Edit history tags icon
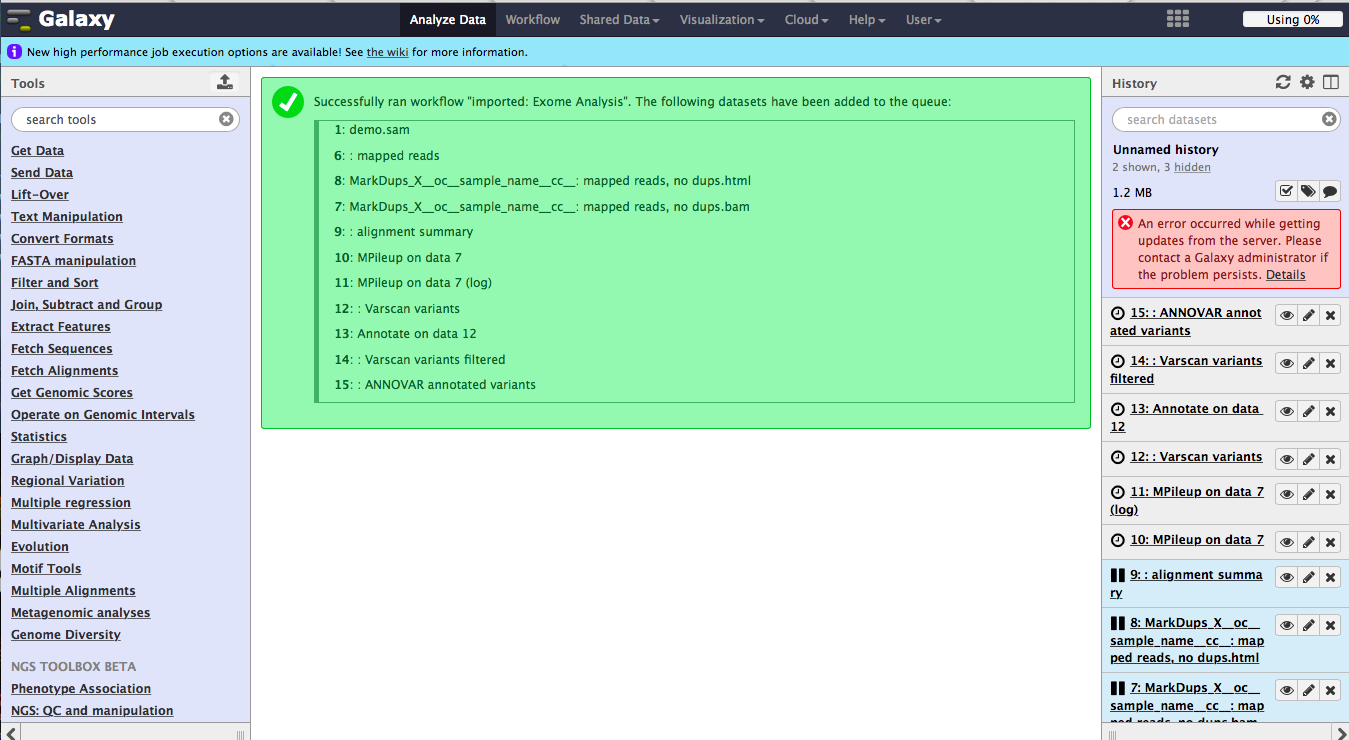The height and width of the screenshot is (740, 1349). click(1308, 191)
